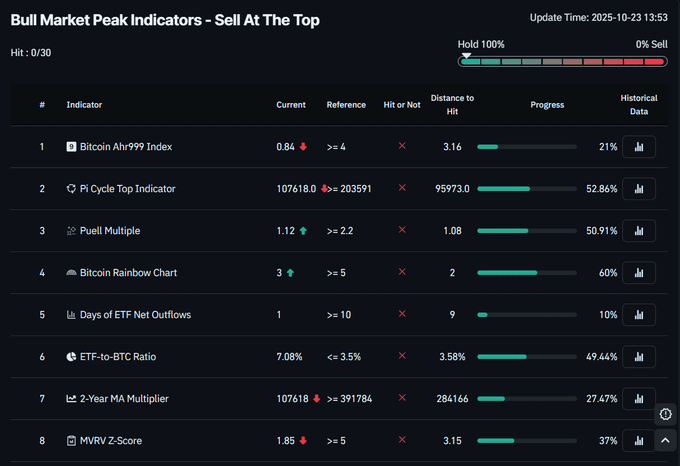Click the Progress column header

[547, 105]
